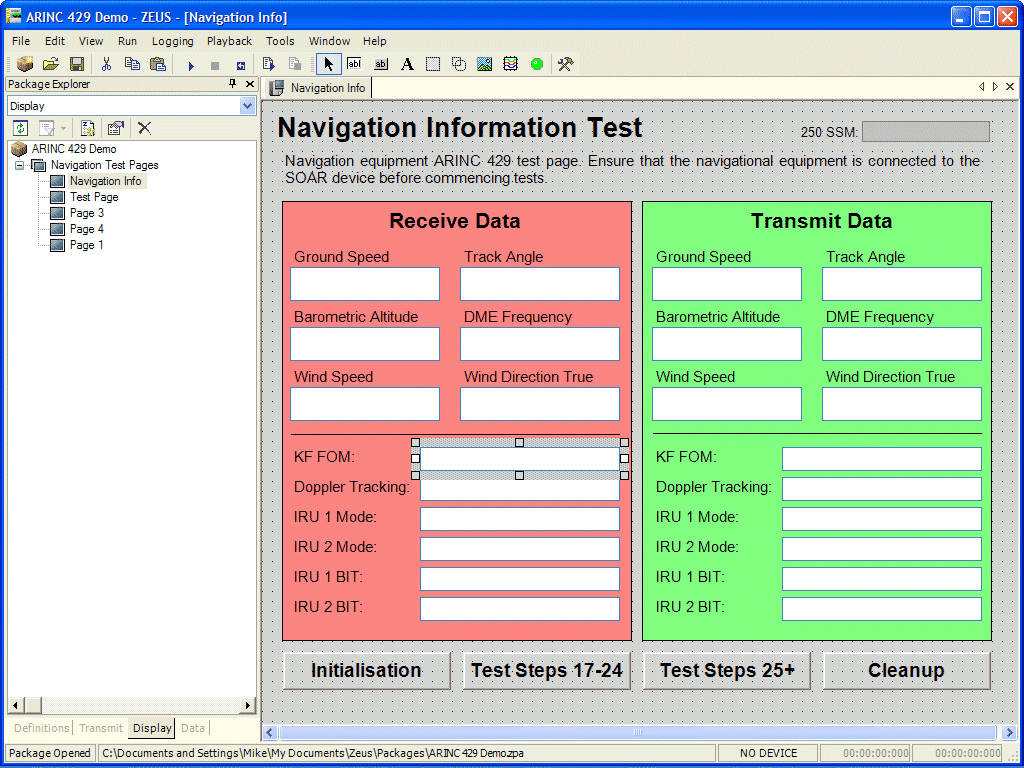Open a package with the folder icon
1024x768 pixels.
click(x=51, y=64)
